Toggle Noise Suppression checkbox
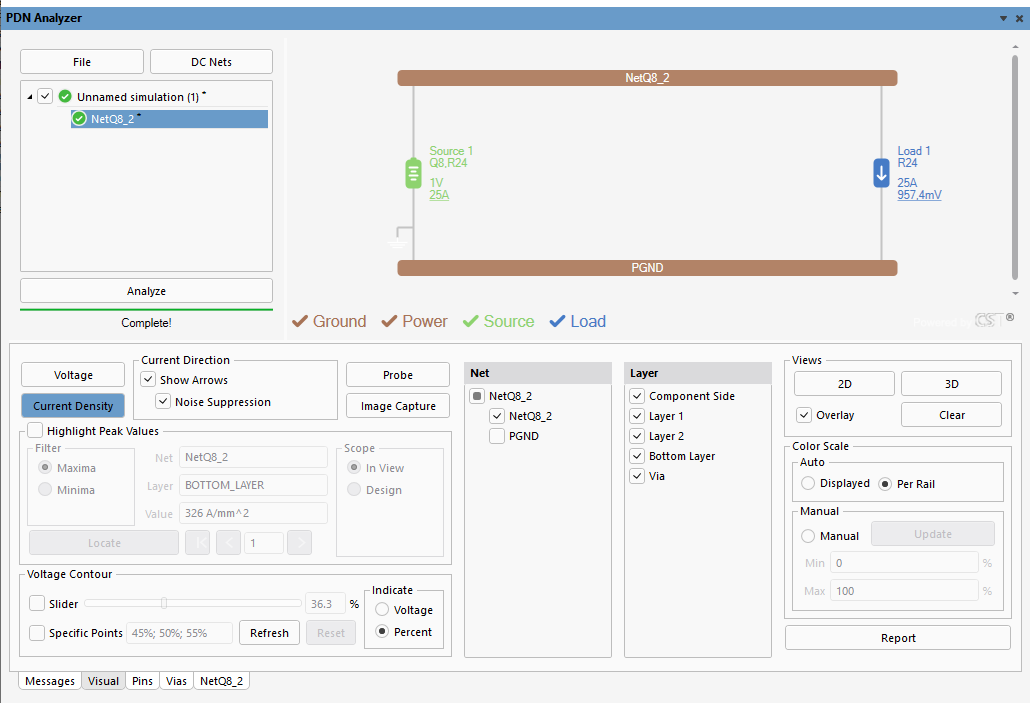Image resolution: width=1030 pixels, height=703 pixels. point(164,401)
